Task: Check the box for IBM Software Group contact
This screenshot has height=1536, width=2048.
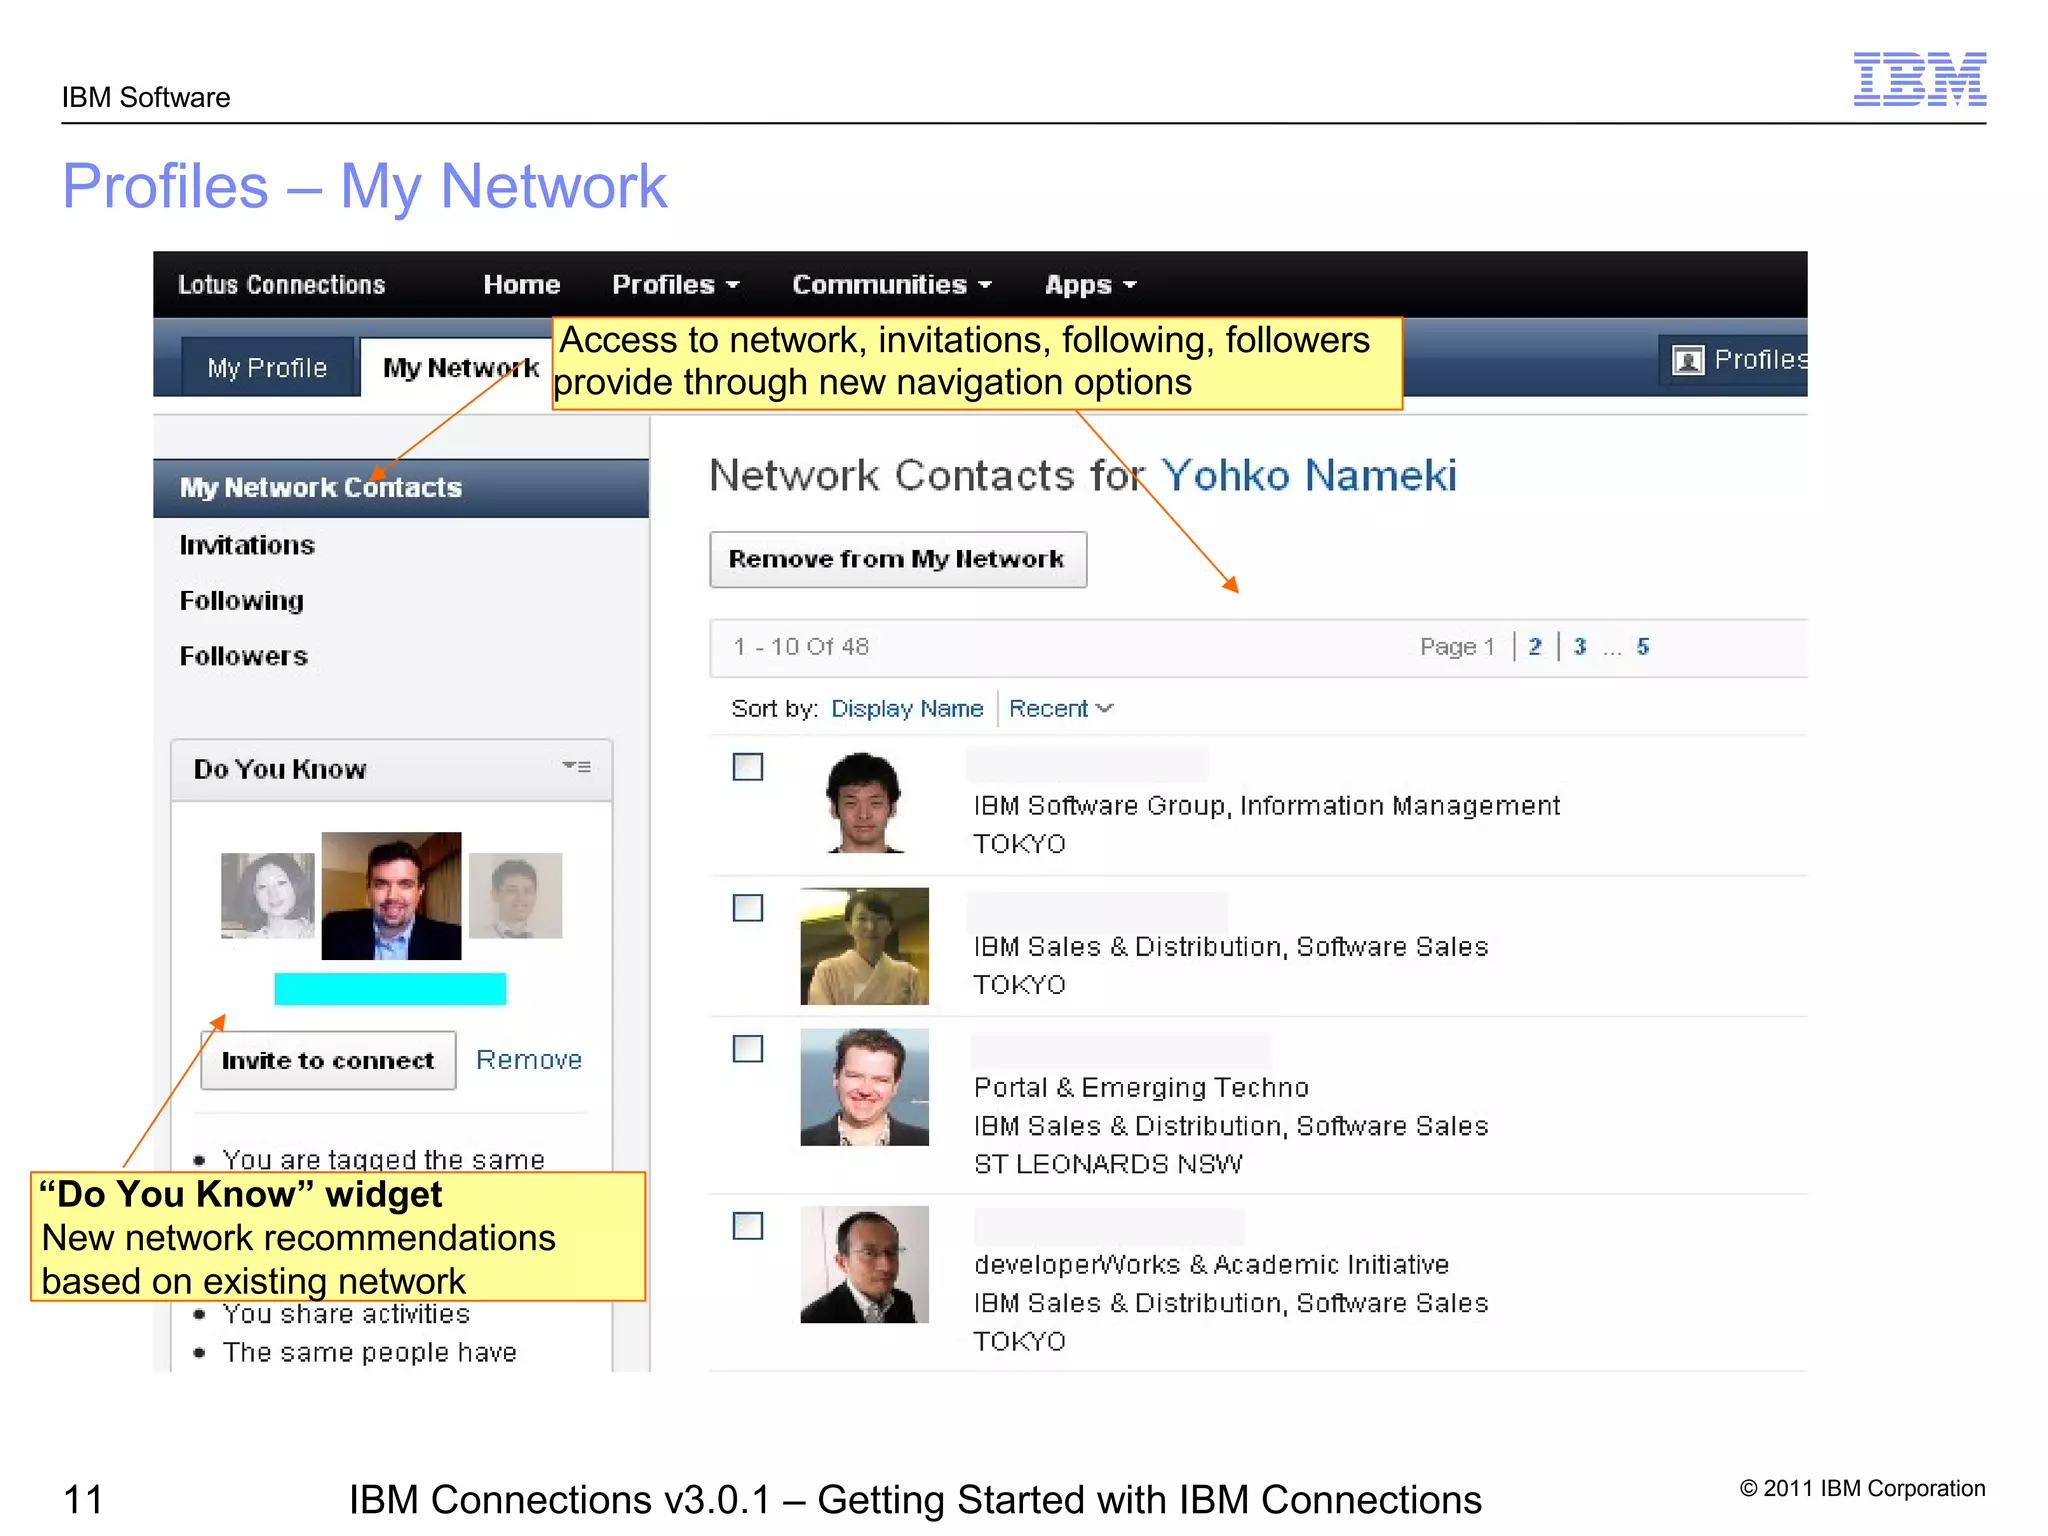Action: pyautogui.click(x=748, y=767)
